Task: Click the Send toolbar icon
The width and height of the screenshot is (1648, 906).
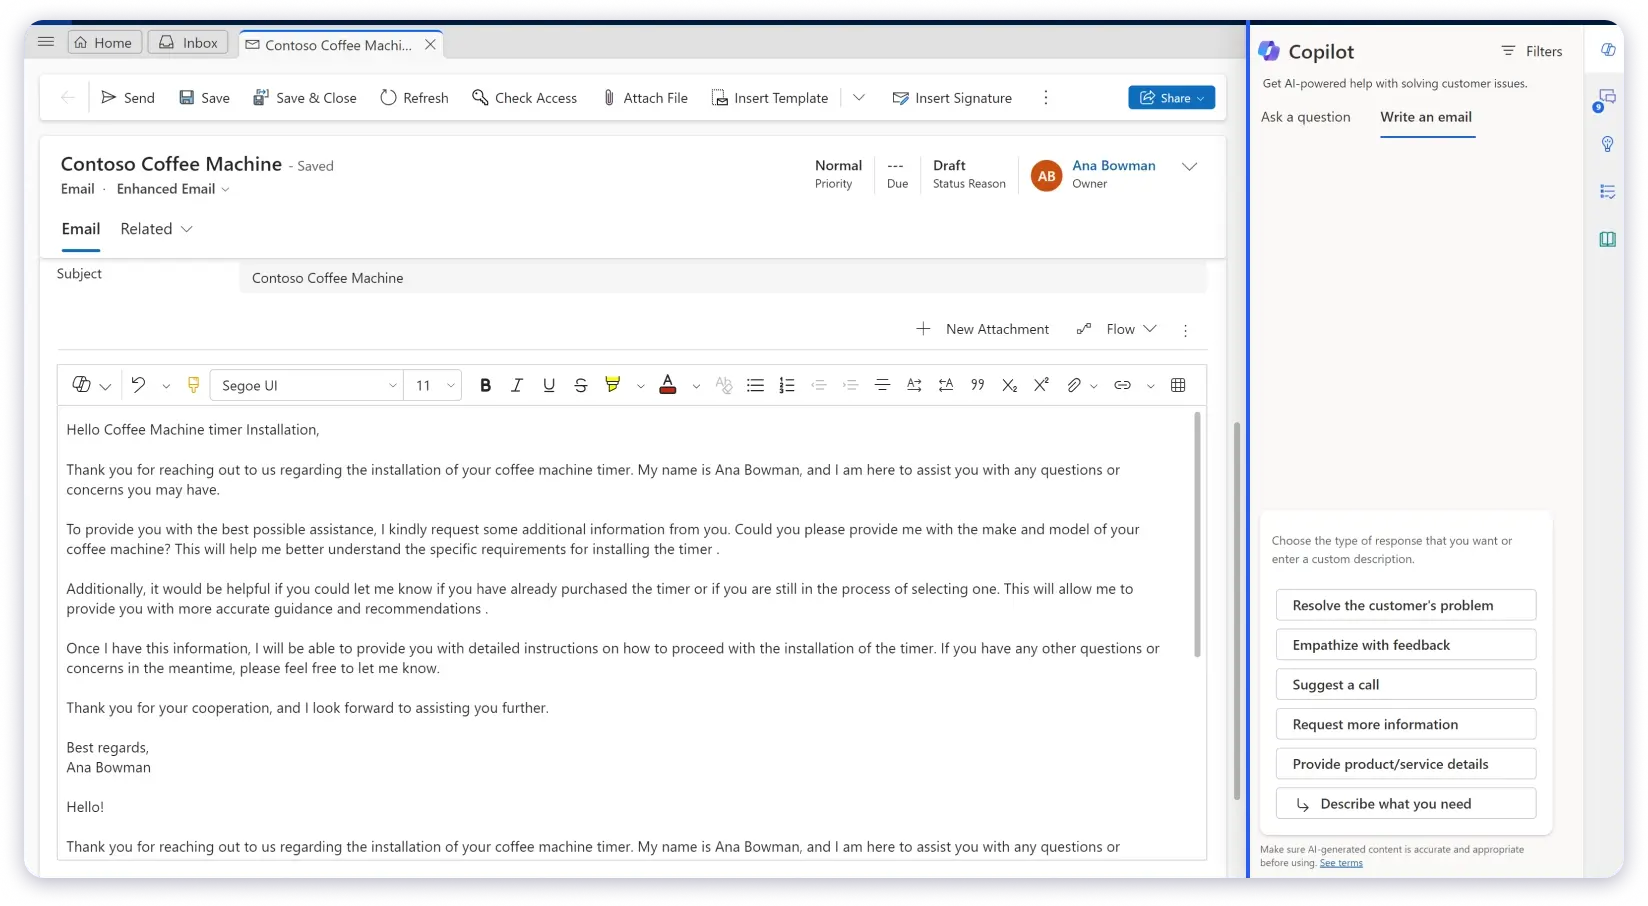Action: click(x=109, y=97)
